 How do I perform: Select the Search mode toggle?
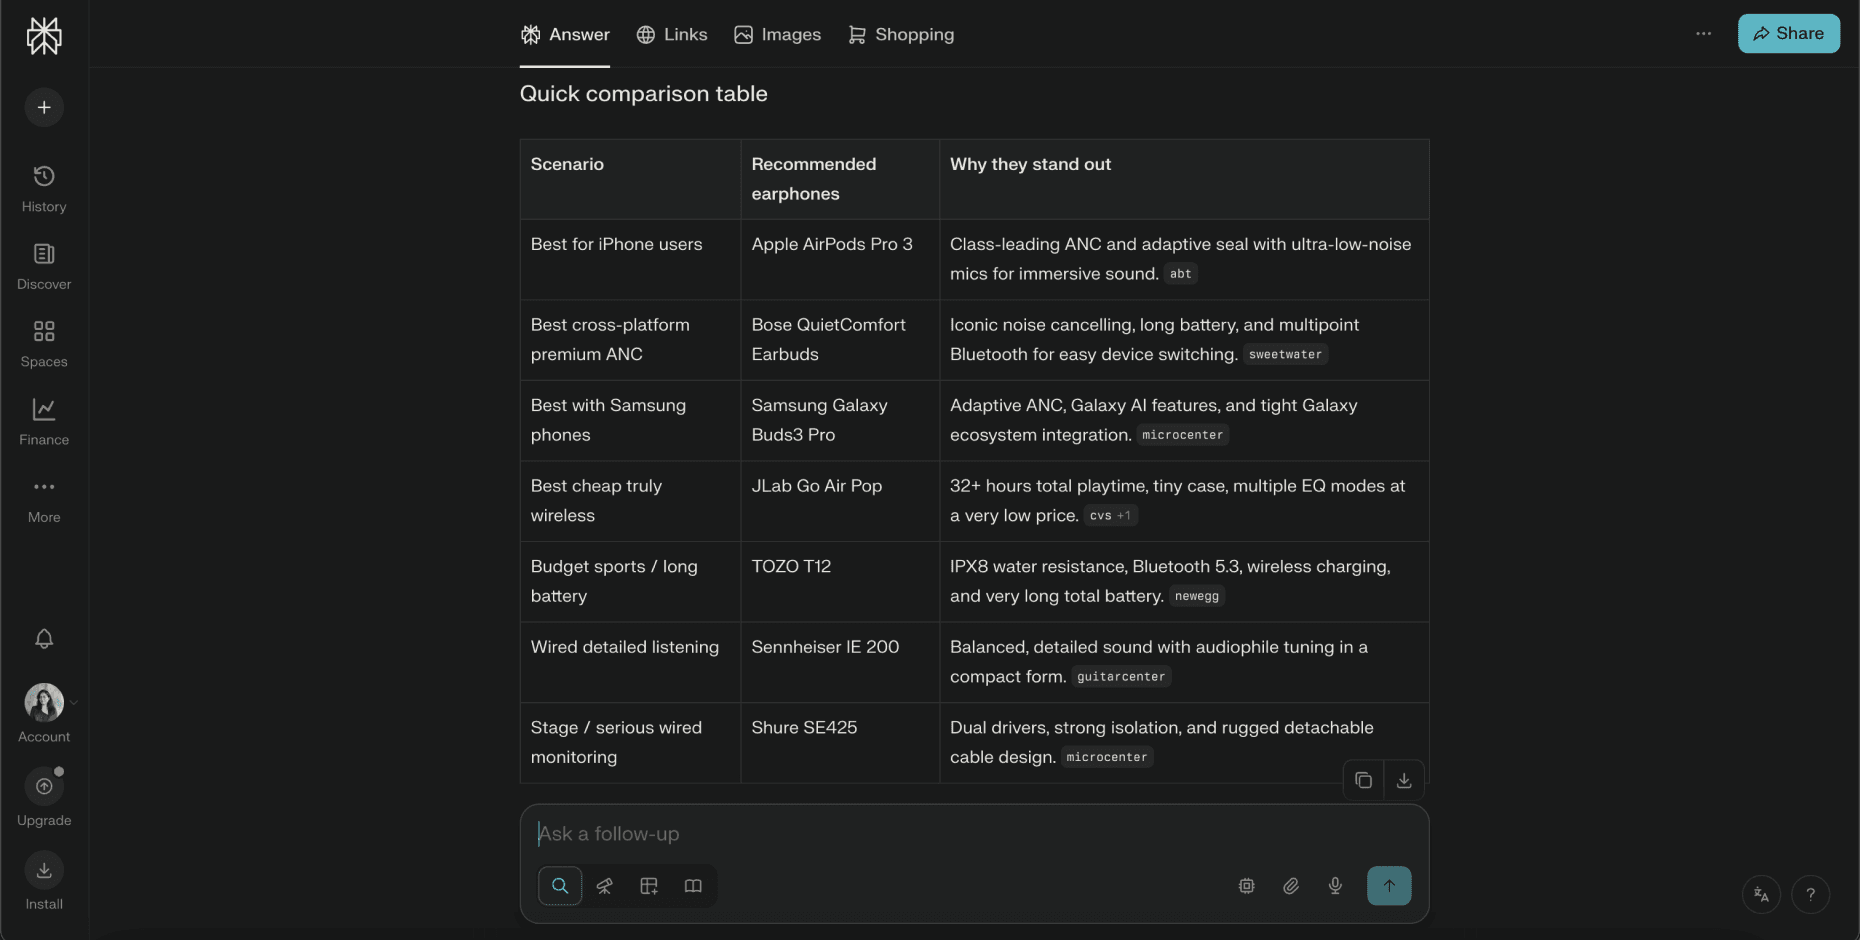(x=560, y=886)
